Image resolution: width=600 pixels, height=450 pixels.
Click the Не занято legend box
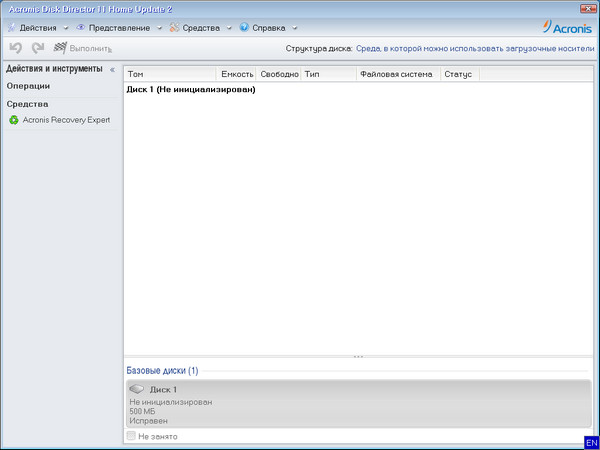(x=131, y=436)
